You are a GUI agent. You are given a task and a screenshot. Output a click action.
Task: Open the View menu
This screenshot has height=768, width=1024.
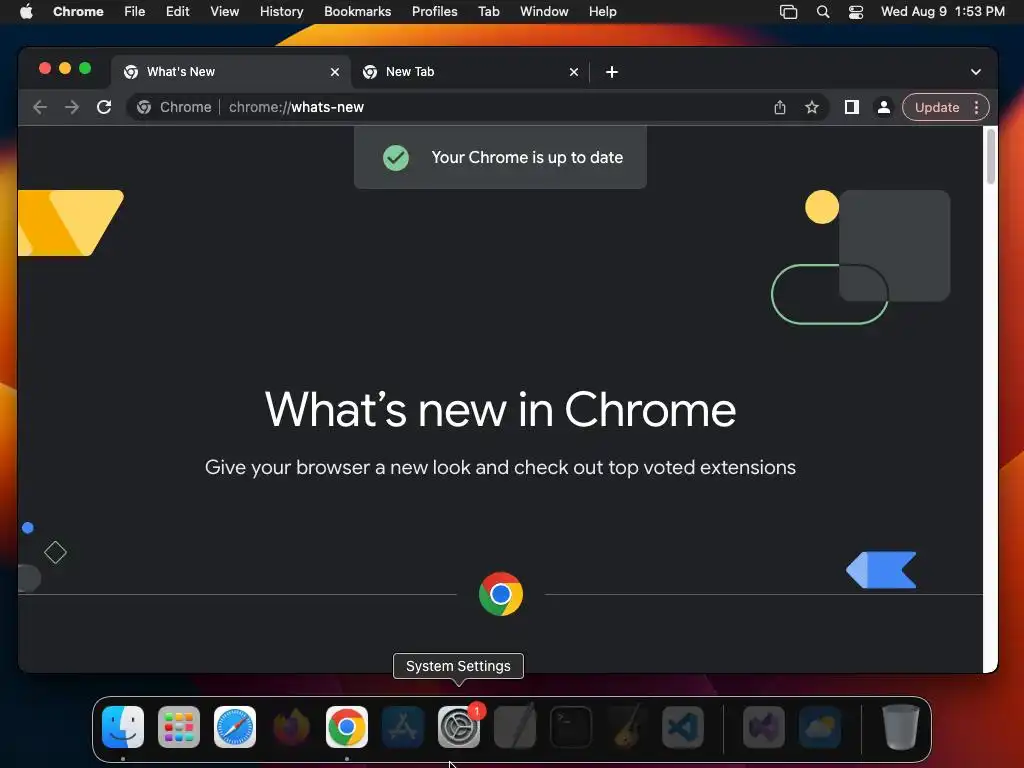[x=225, y=12]
